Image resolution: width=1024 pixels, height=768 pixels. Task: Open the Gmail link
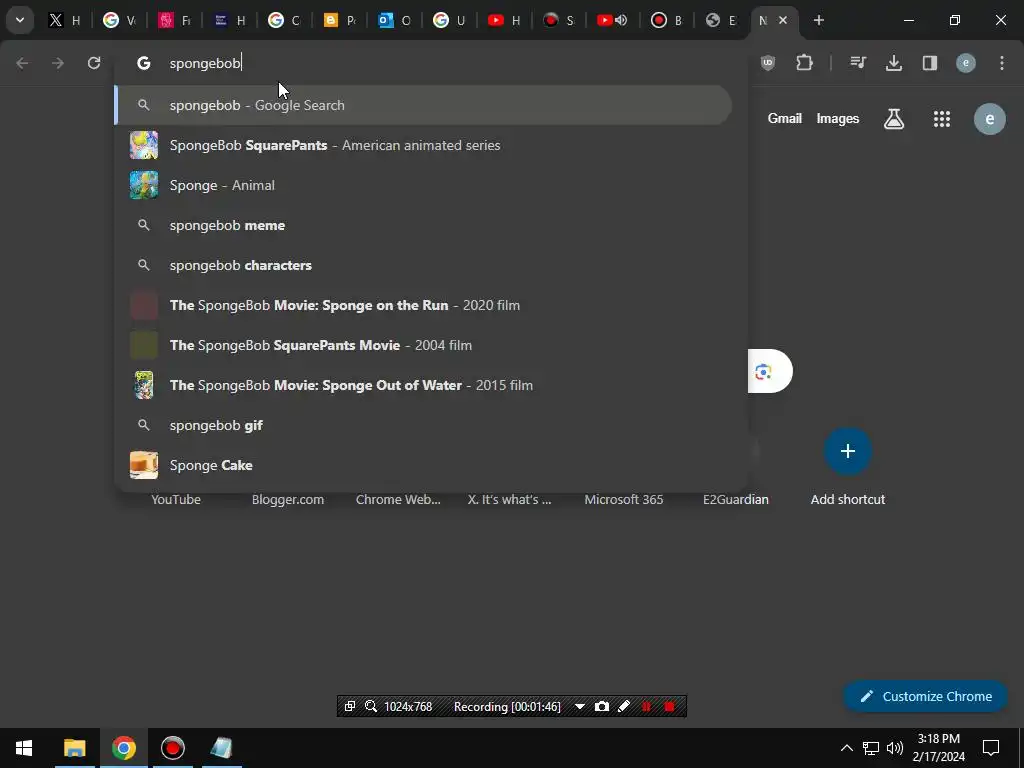784,118
